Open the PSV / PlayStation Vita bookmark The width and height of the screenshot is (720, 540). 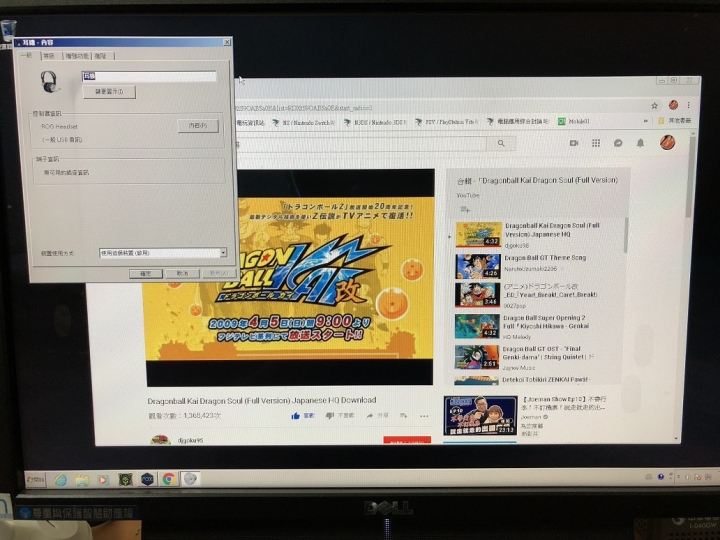pyautogui.click(x=446, y=122)
